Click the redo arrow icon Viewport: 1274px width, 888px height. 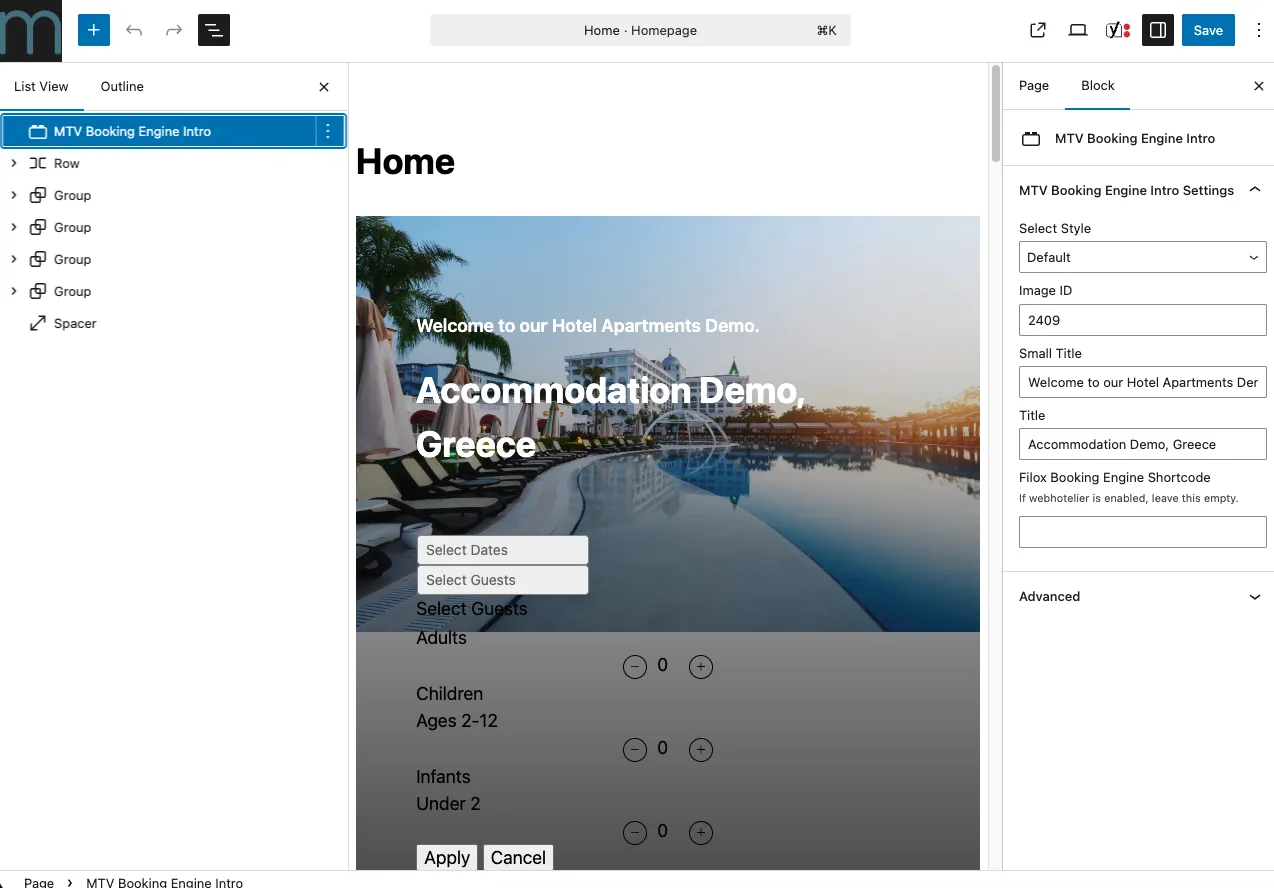[x=174, y=30]
